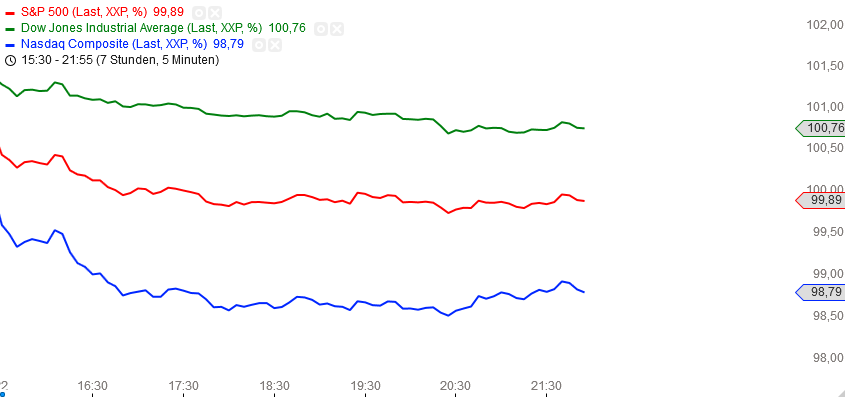
Task: Click the red S&P 500 color marker
Action: 10,13
